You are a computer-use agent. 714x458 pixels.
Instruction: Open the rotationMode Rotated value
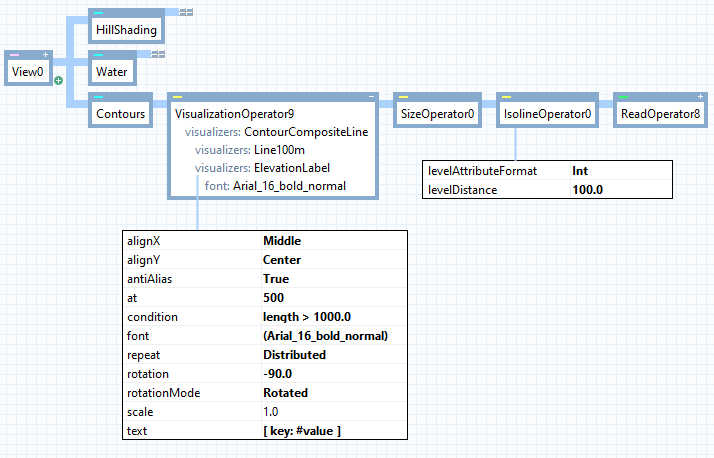click(x=285, y=393)
